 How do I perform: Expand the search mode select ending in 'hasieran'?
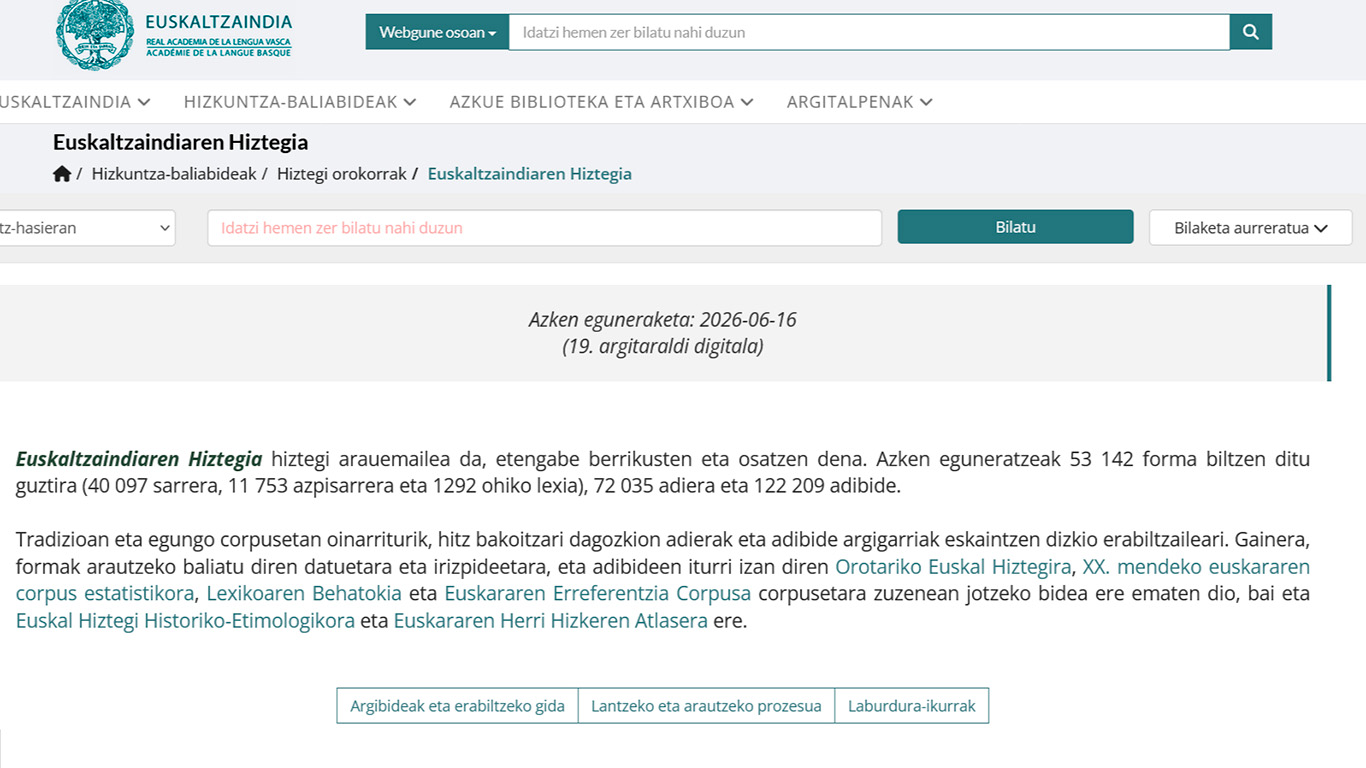(87, 228)
